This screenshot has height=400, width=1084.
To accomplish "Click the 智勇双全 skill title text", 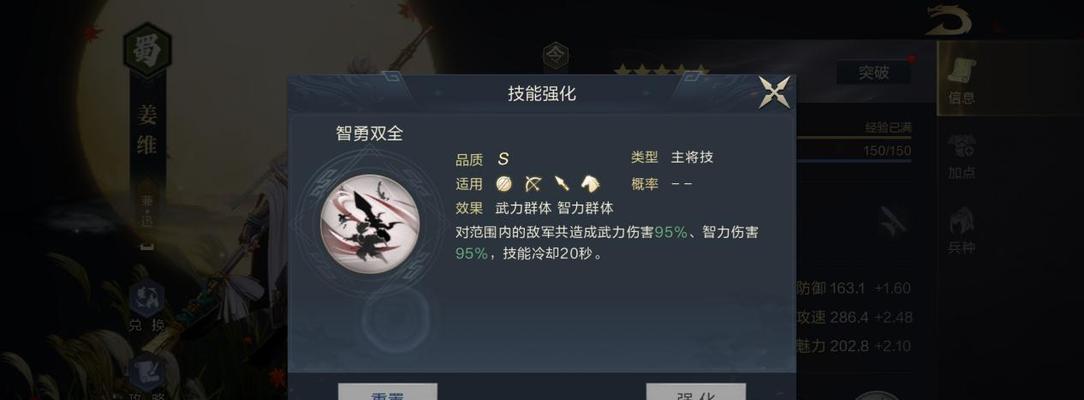I will tap(369, 133).
